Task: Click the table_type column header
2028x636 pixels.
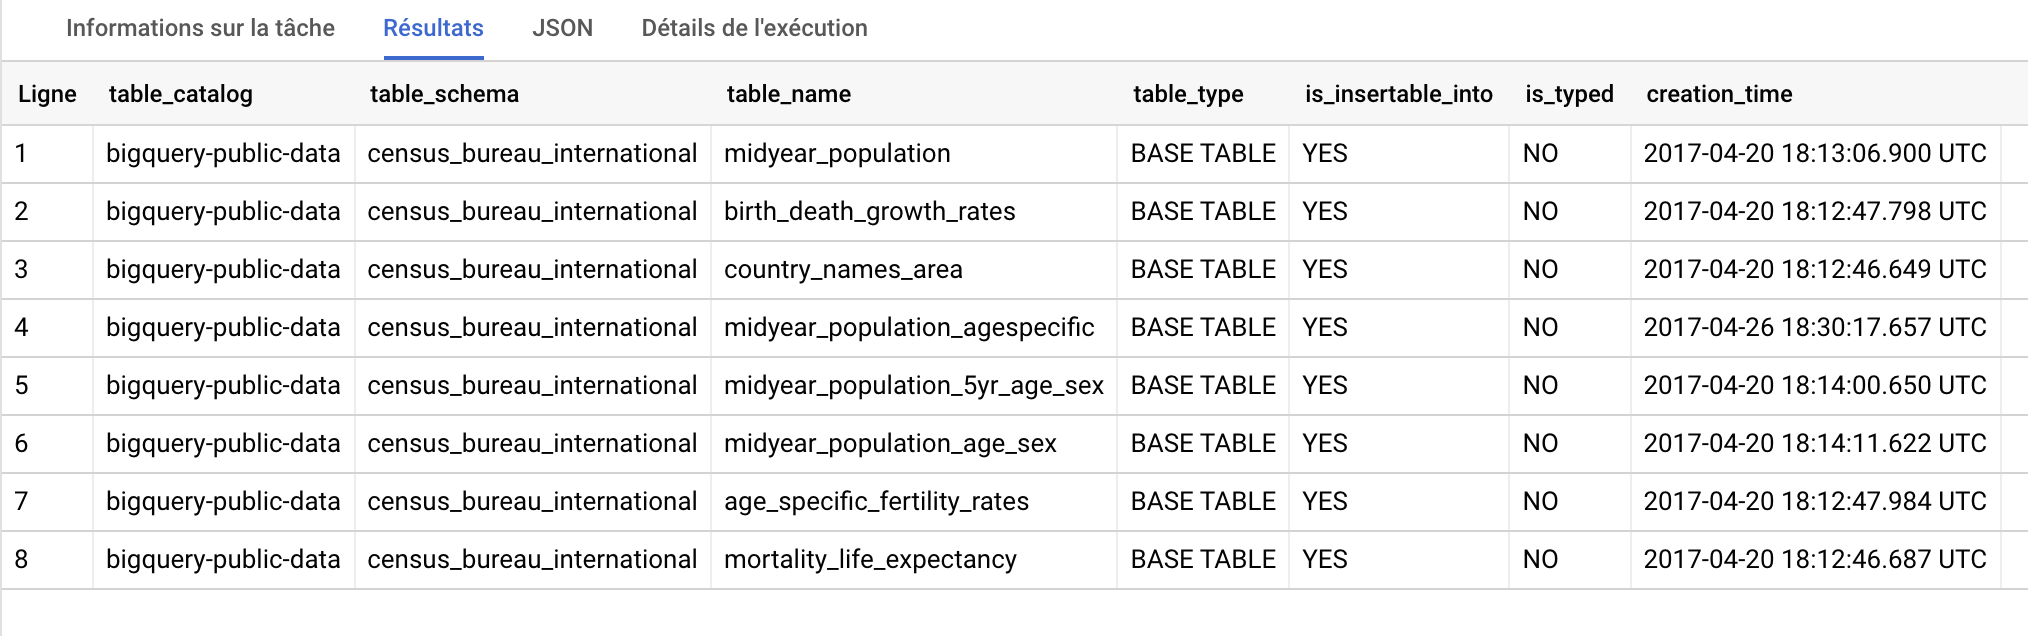Action: [x=1188, y=94]
